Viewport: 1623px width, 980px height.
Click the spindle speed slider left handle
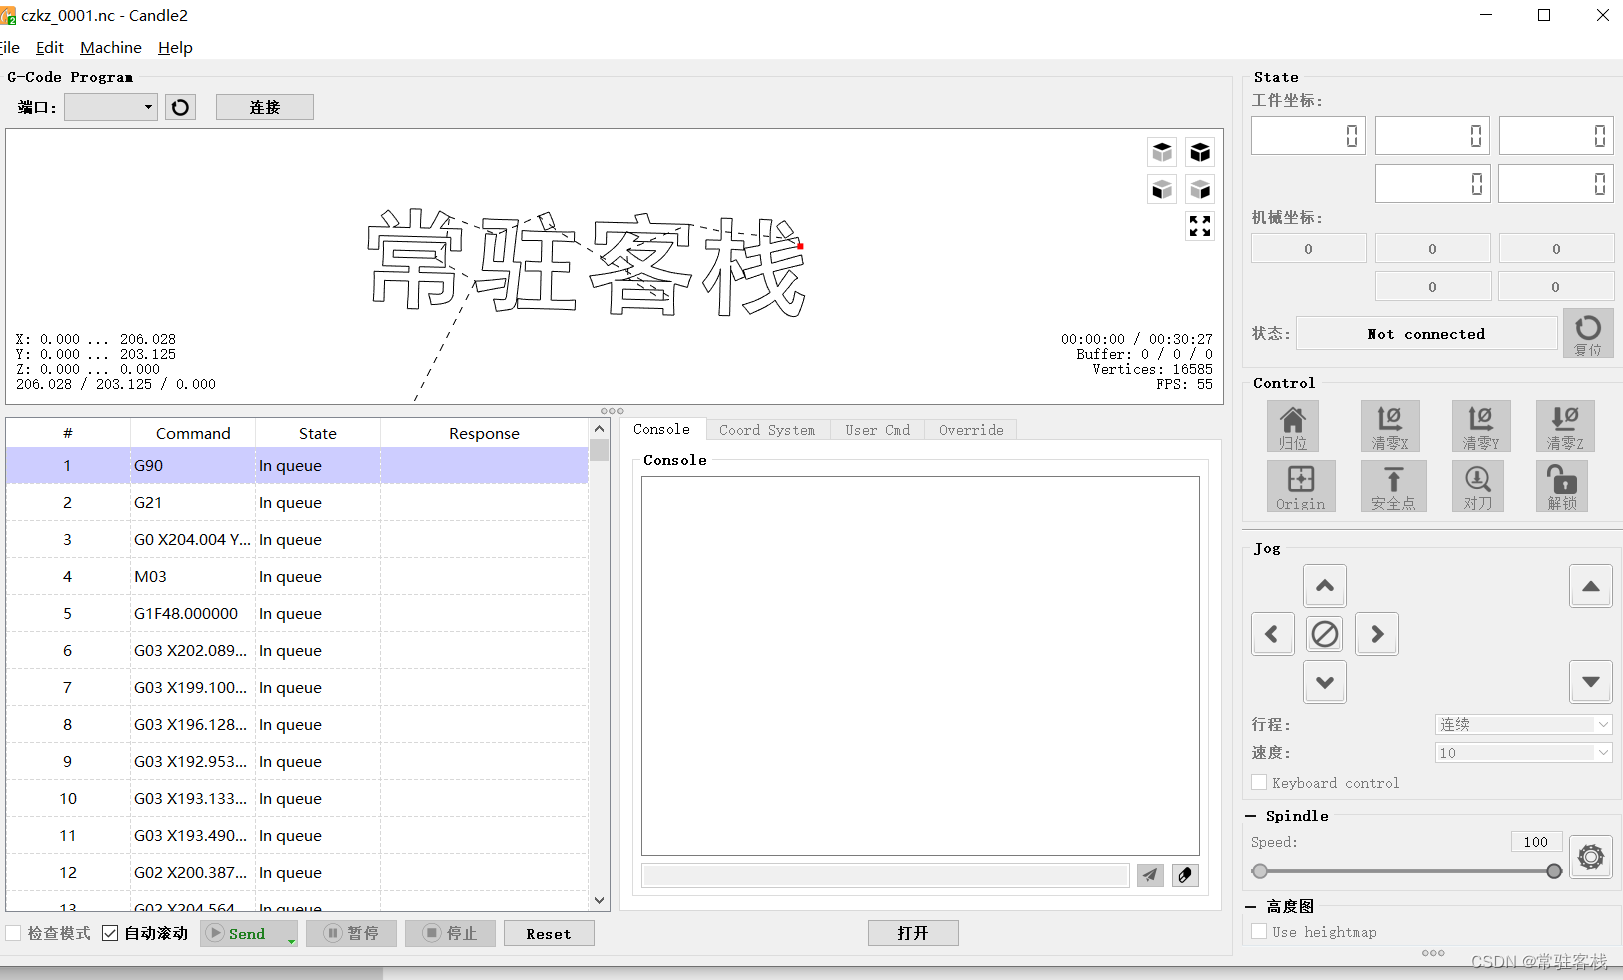pos(1260,871)
